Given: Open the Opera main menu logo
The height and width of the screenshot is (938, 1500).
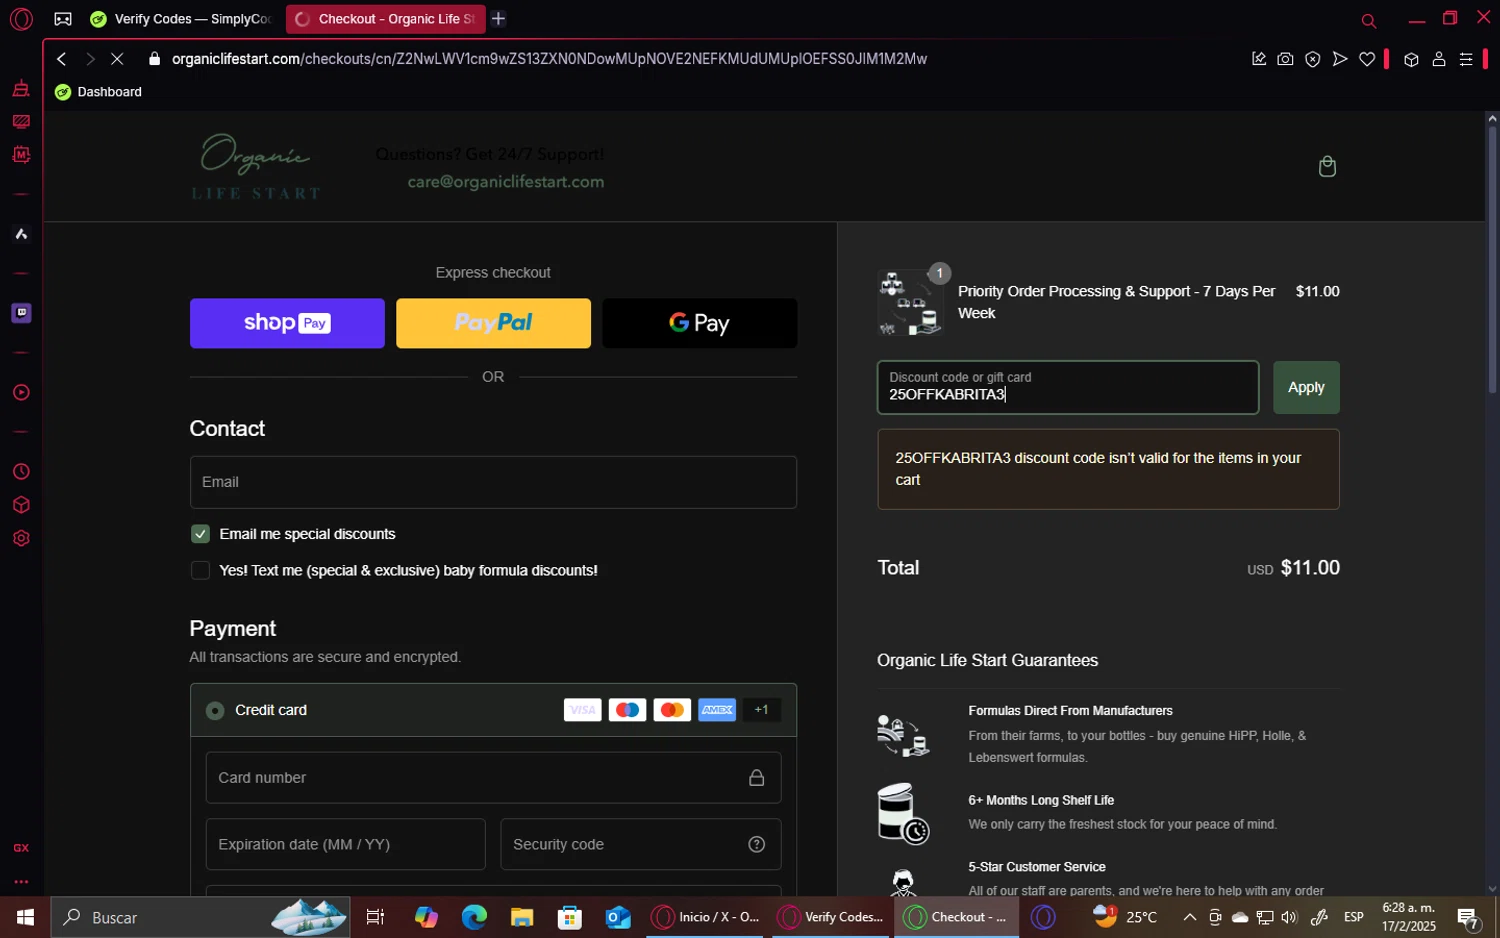Looking at the screenshot, I should coord(21,19).
